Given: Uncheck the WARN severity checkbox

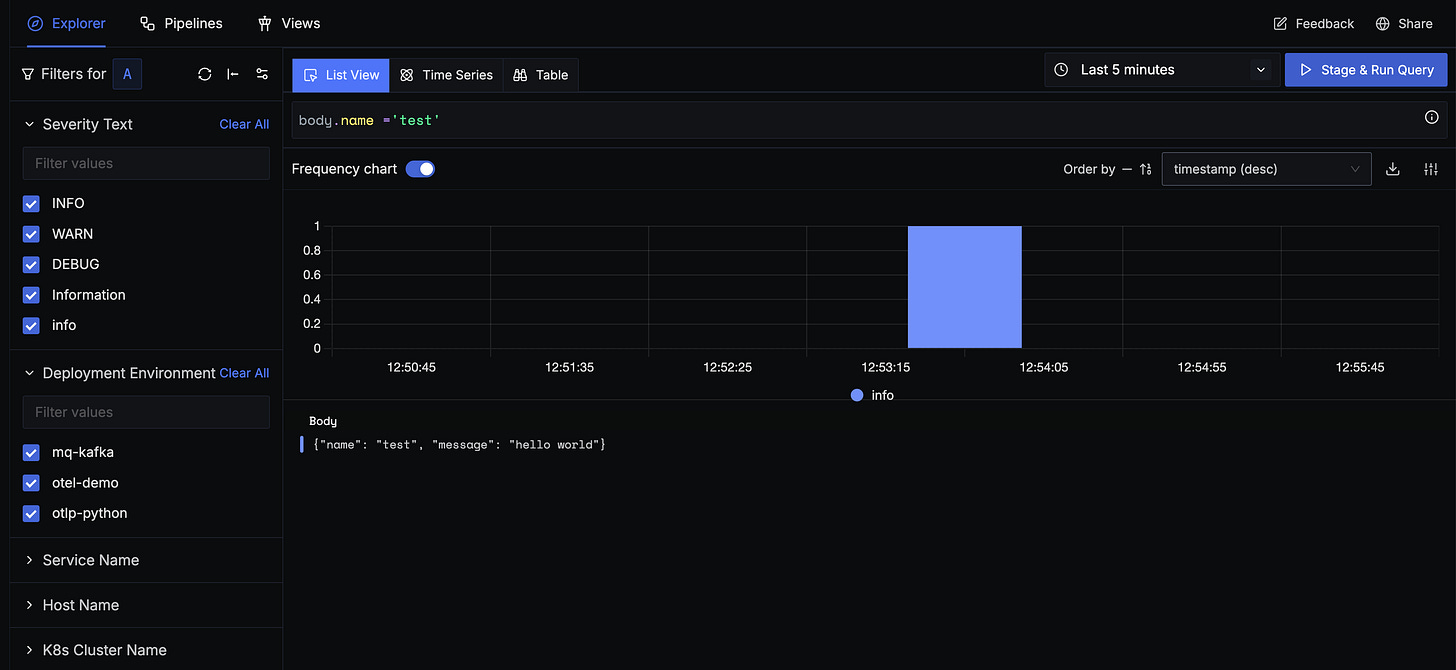Looking at the screenshot, I should 31,234.
